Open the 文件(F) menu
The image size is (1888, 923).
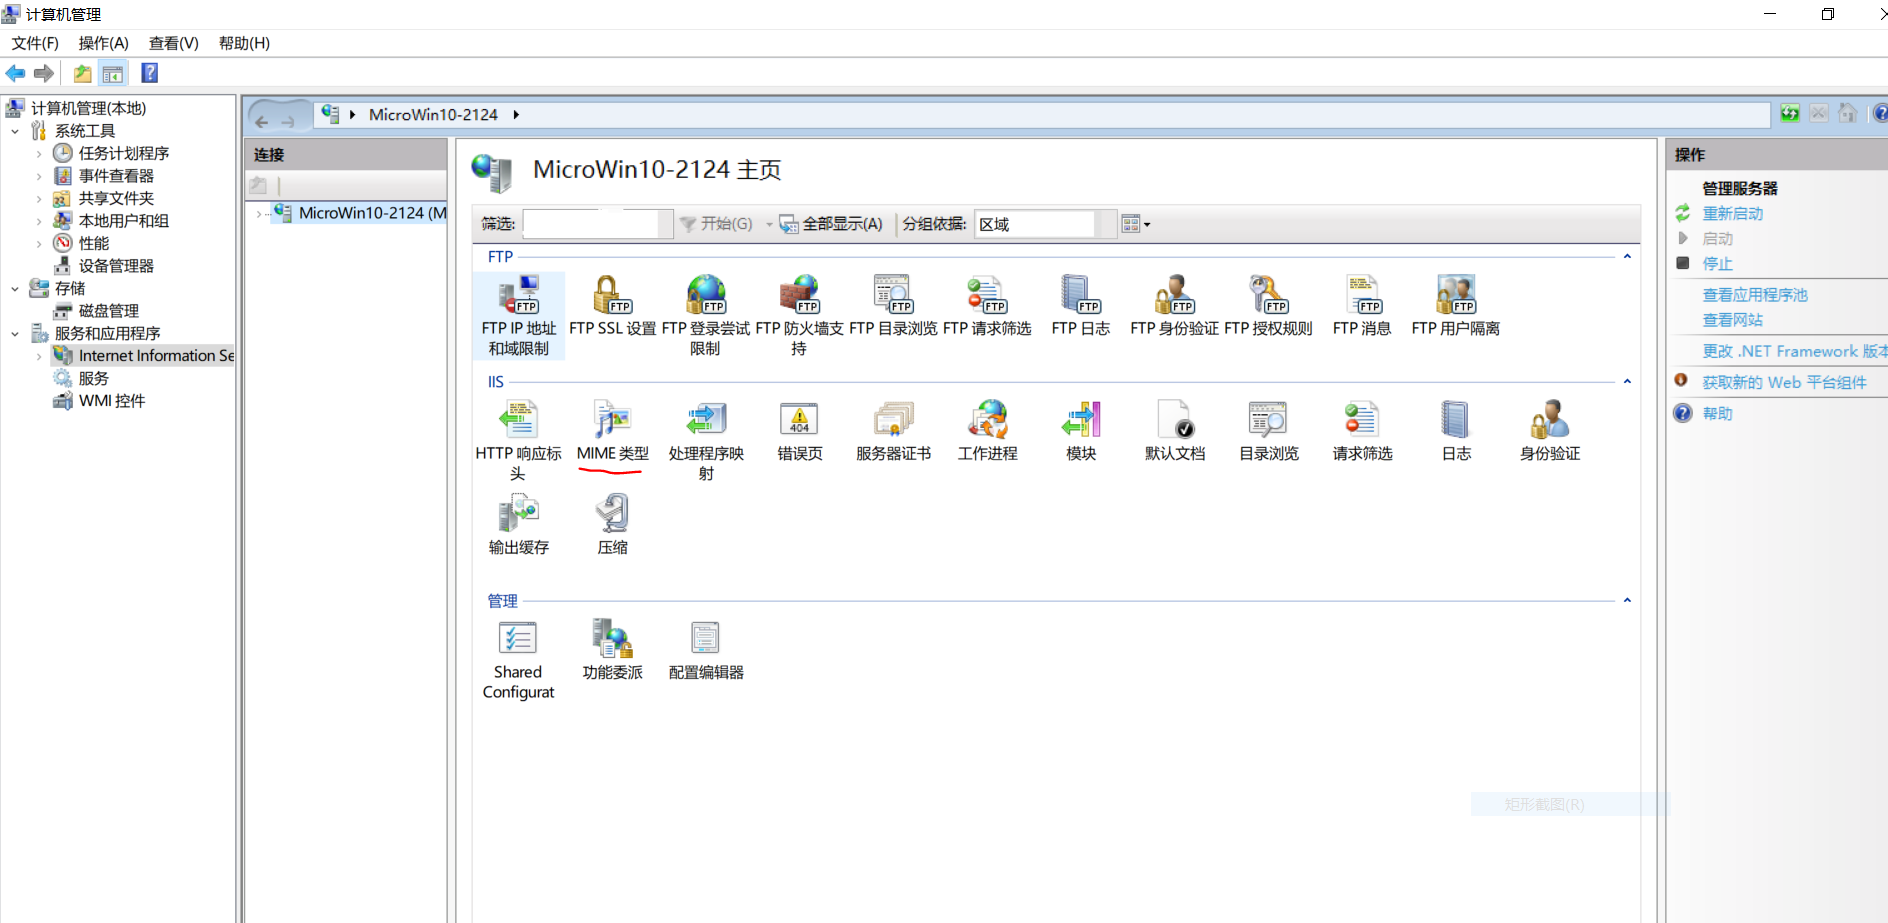pyautogui.click(x=35, y=43)
